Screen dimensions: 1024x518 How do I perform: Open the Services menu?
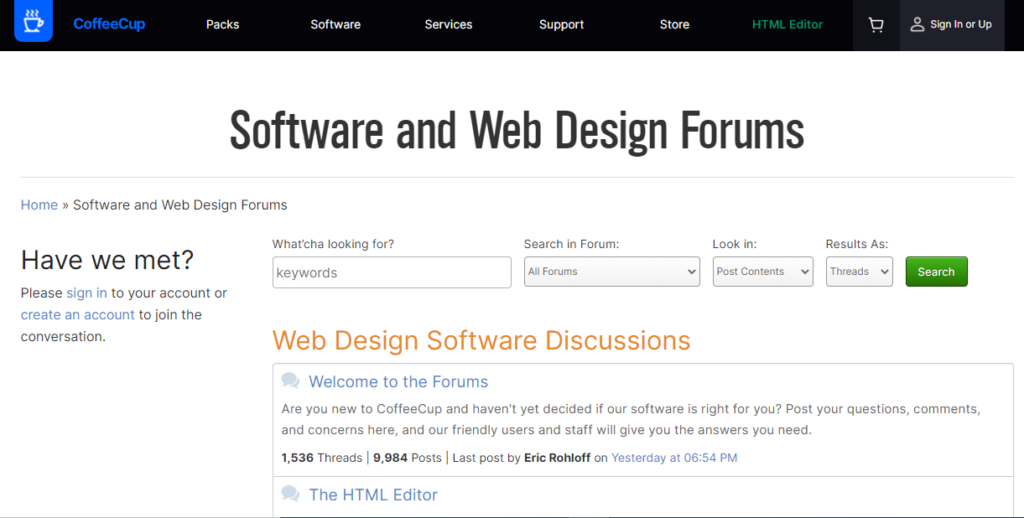(449, 25)
